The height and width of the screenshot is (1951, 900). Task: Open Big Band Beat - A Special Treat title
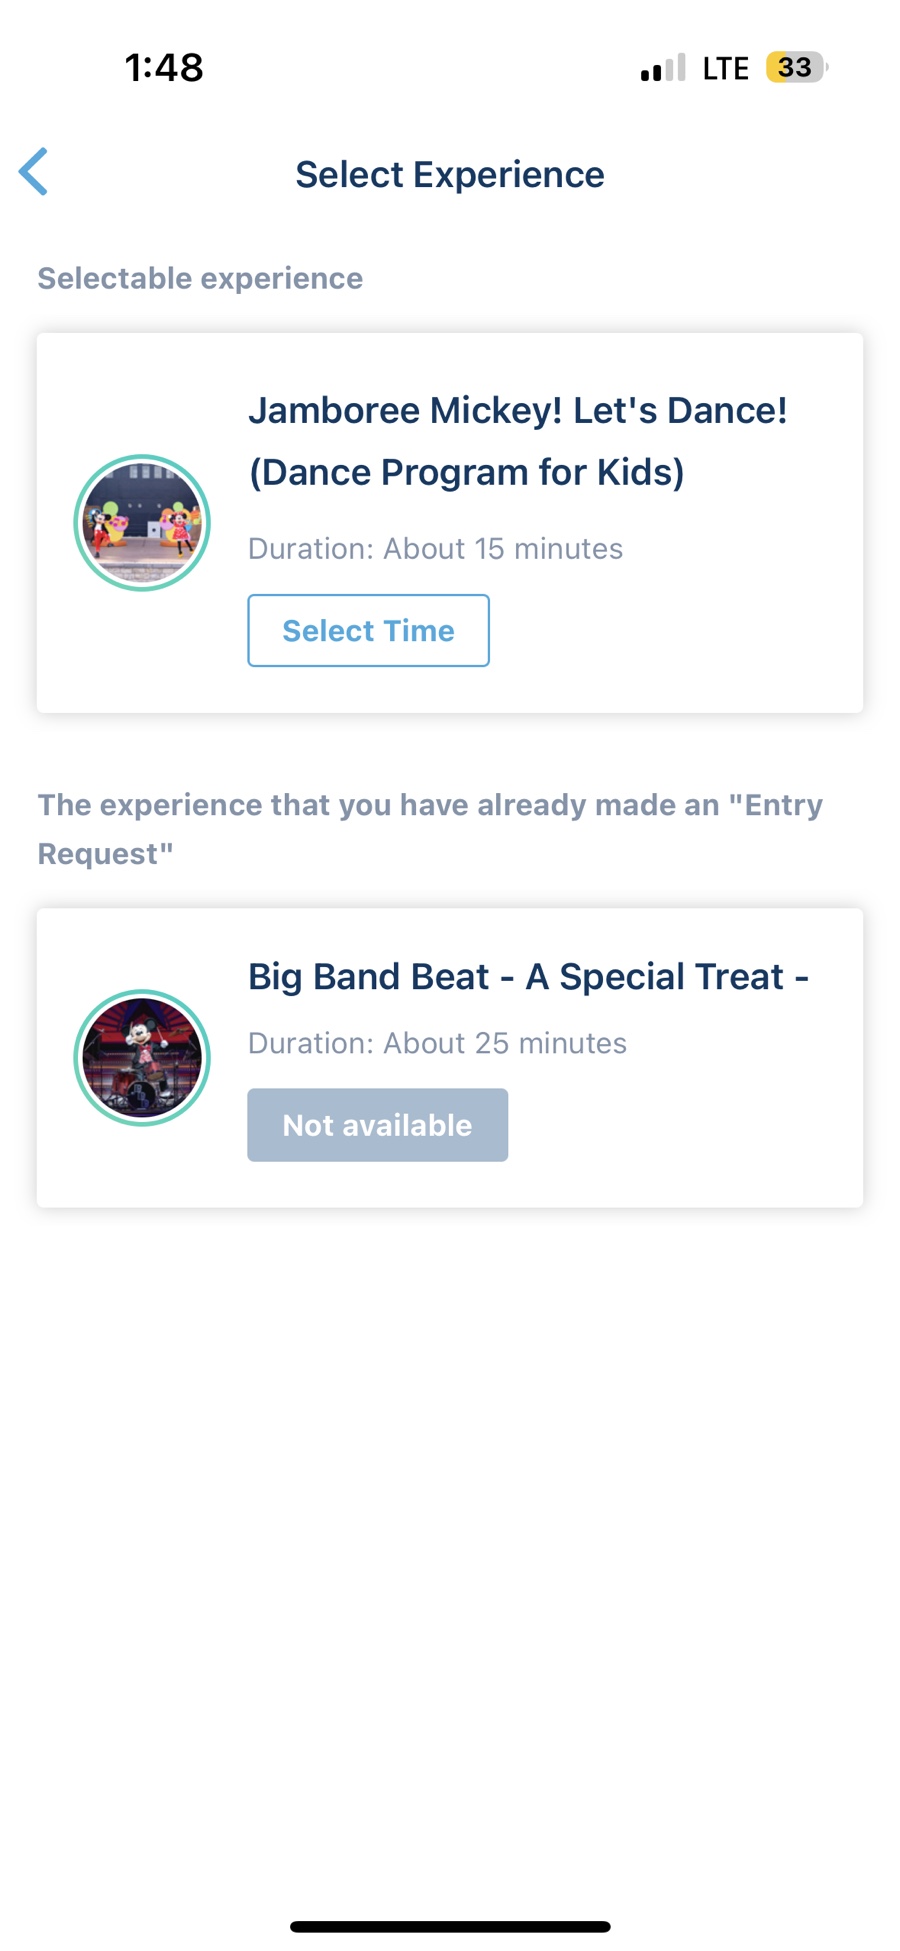click(528, 976)
